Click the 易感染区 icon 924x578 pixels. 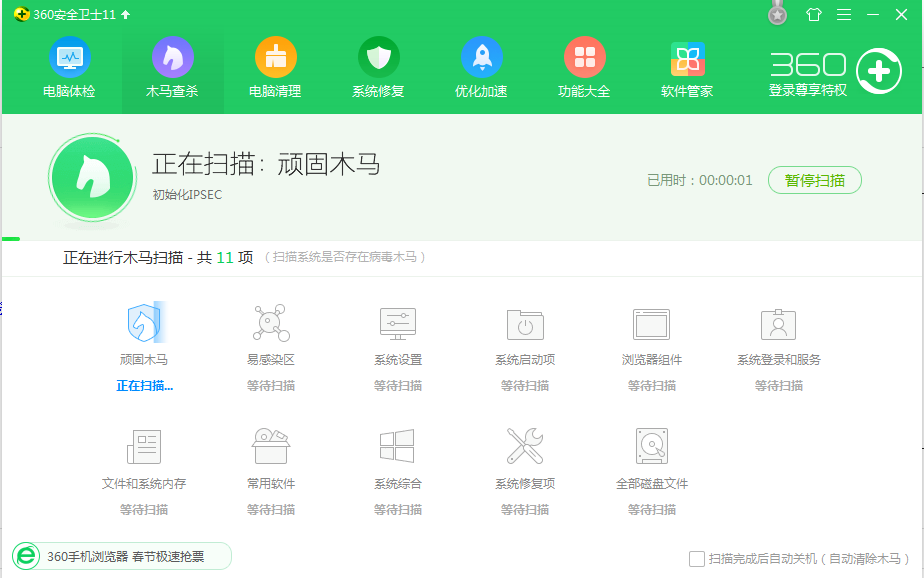click(x=271, y=323)
